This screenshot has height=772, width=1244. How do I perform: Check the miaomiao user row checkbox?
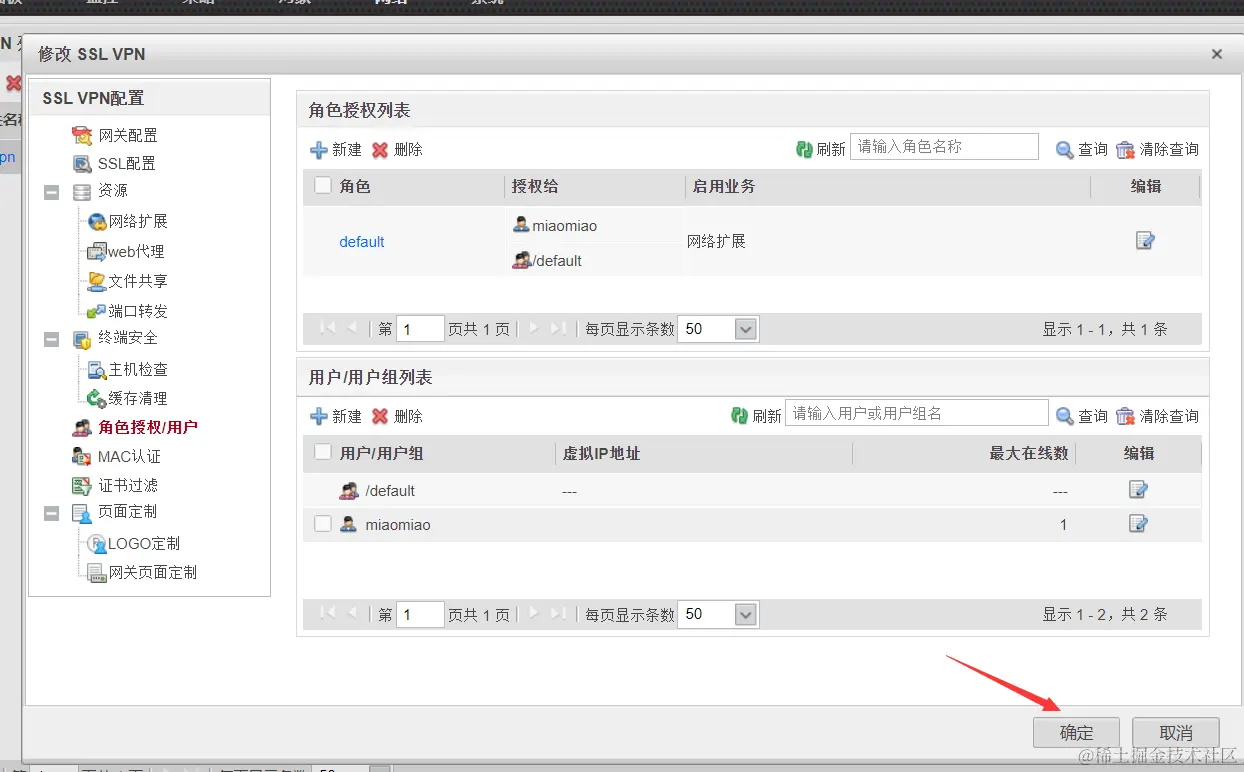tap(322, 523)
